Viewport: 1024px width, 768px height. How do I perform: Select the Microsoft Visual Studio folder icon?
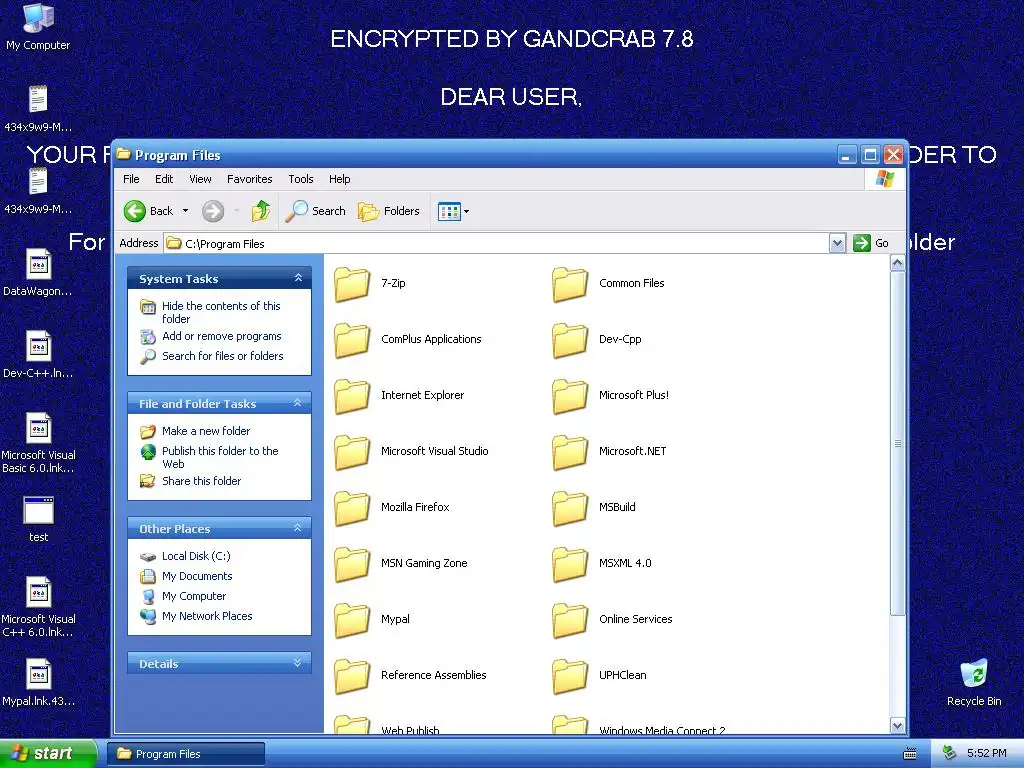coord(352,452)
